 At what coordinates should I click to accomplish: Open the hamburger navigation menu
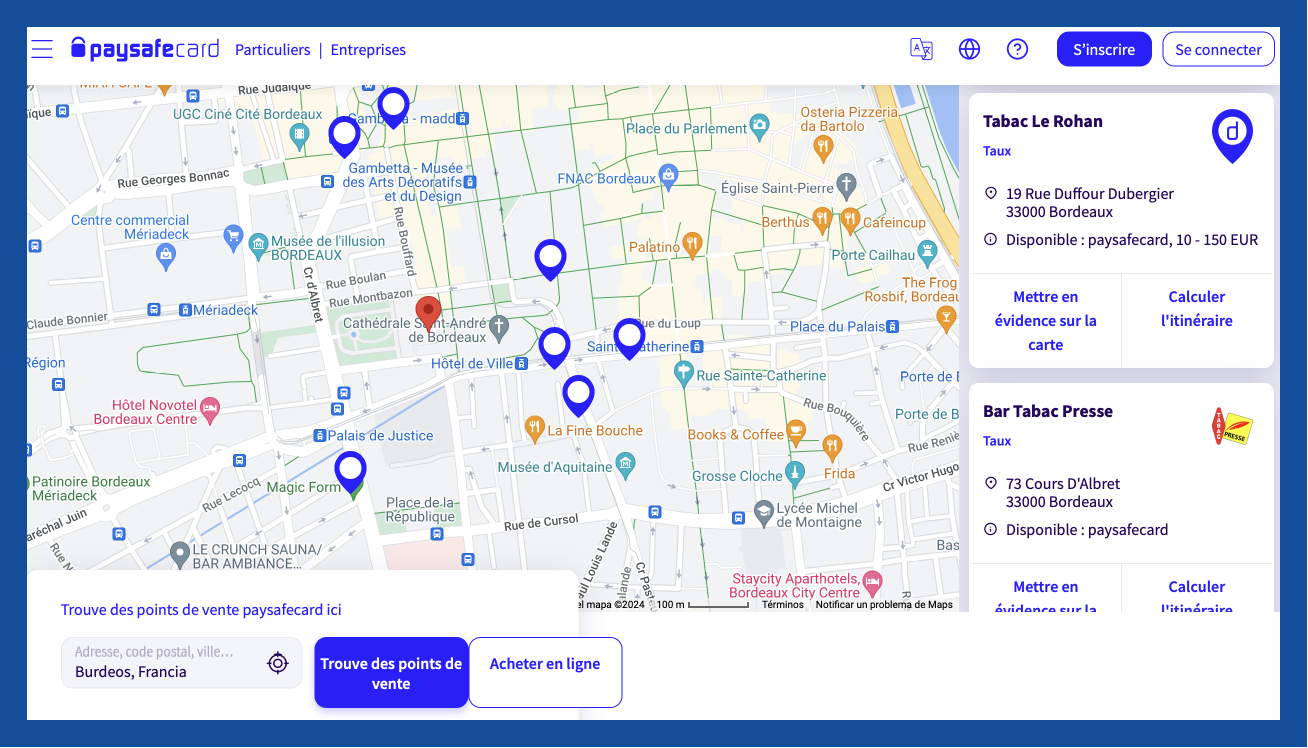pos(42,49)
